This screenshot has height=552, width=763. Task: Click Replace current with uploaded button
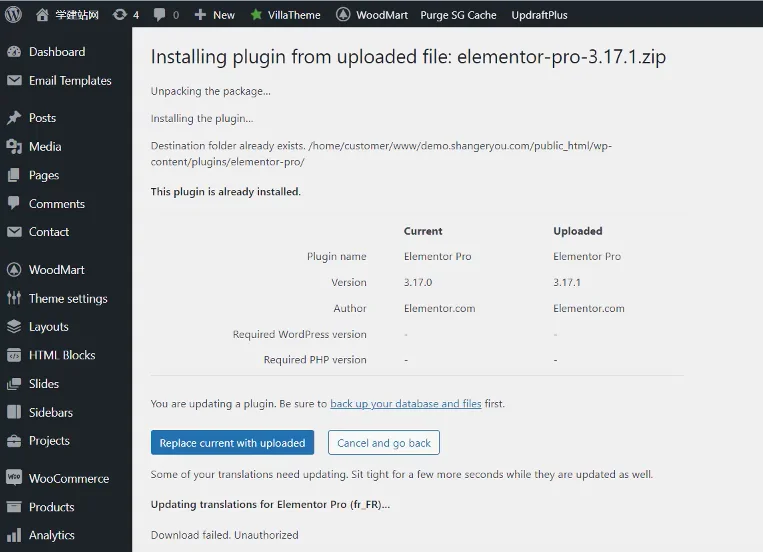click(x=232, y=442)
